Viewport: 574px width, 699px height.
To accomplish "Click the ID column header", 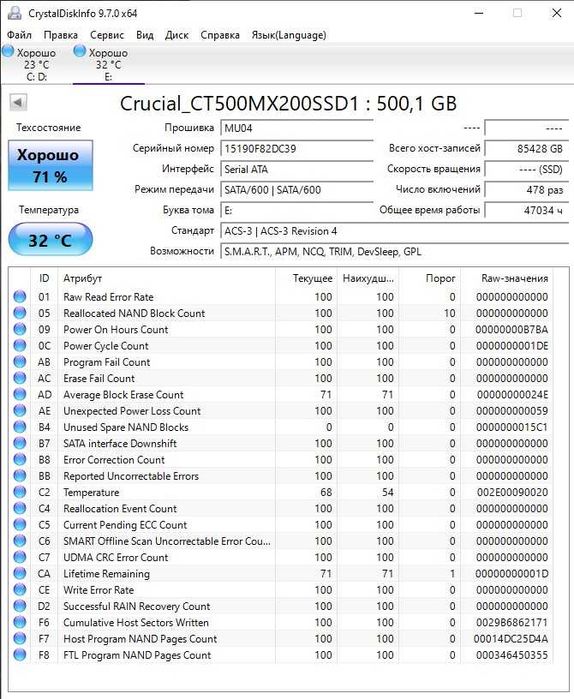I will (x=44, y=278).
